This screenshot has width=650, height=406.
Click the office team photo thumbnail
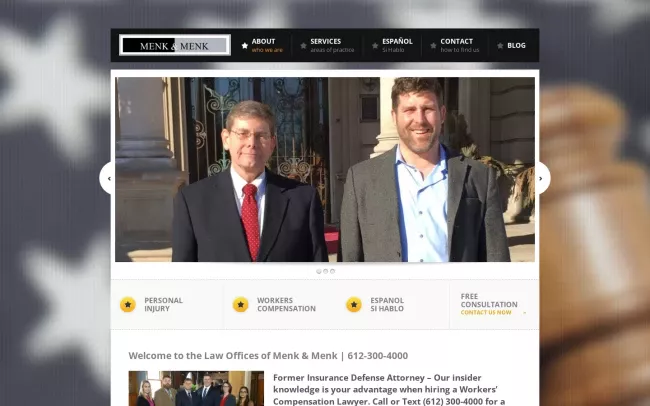(196, 388)
